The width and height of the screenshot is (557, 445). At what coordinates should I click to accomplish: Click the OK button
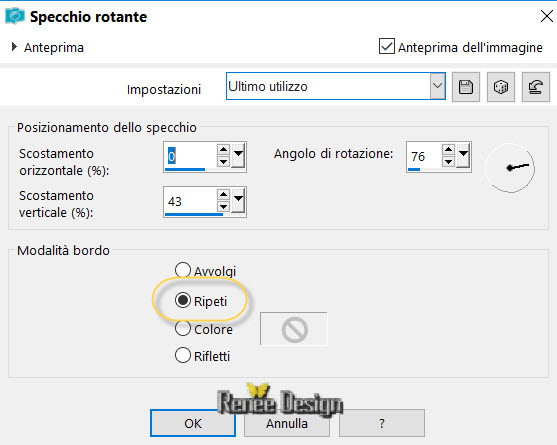(x=193, y=423)
